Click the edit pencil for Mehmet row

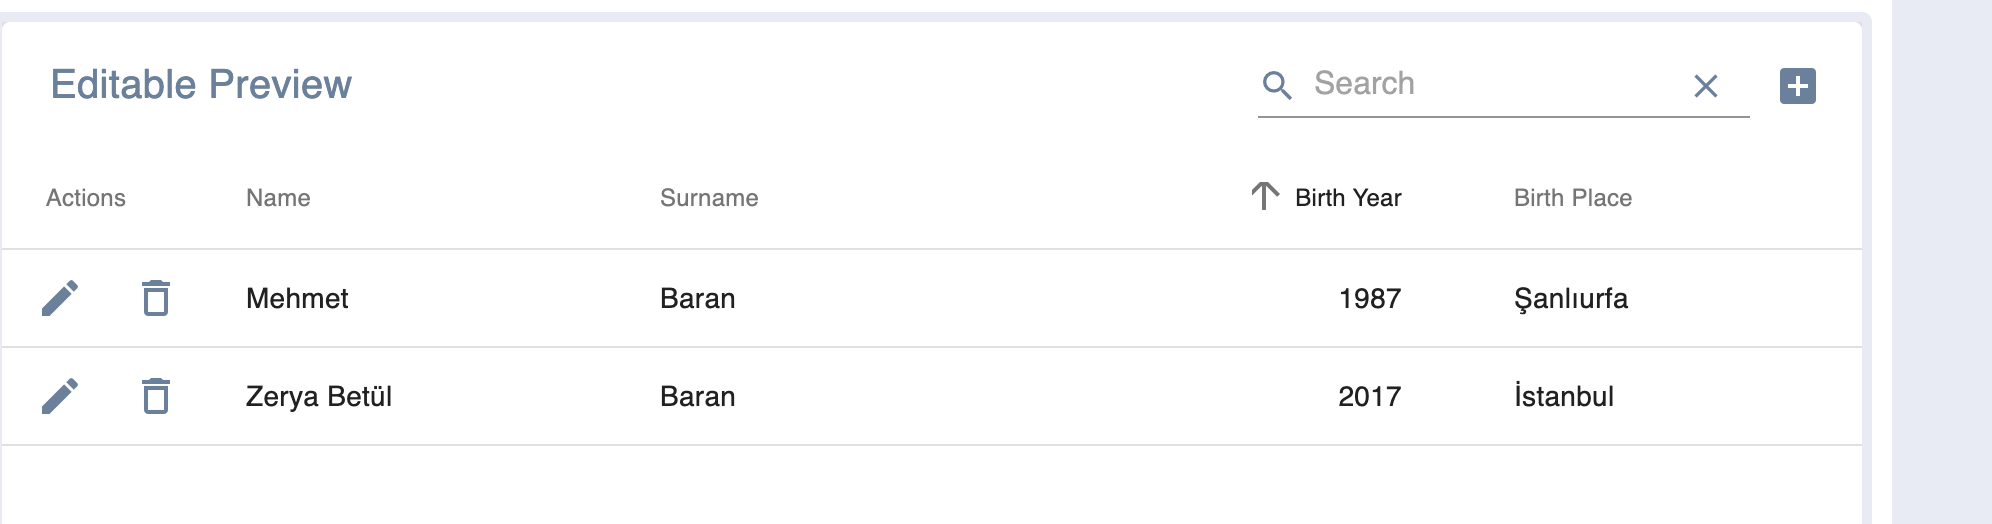[60, 298]
